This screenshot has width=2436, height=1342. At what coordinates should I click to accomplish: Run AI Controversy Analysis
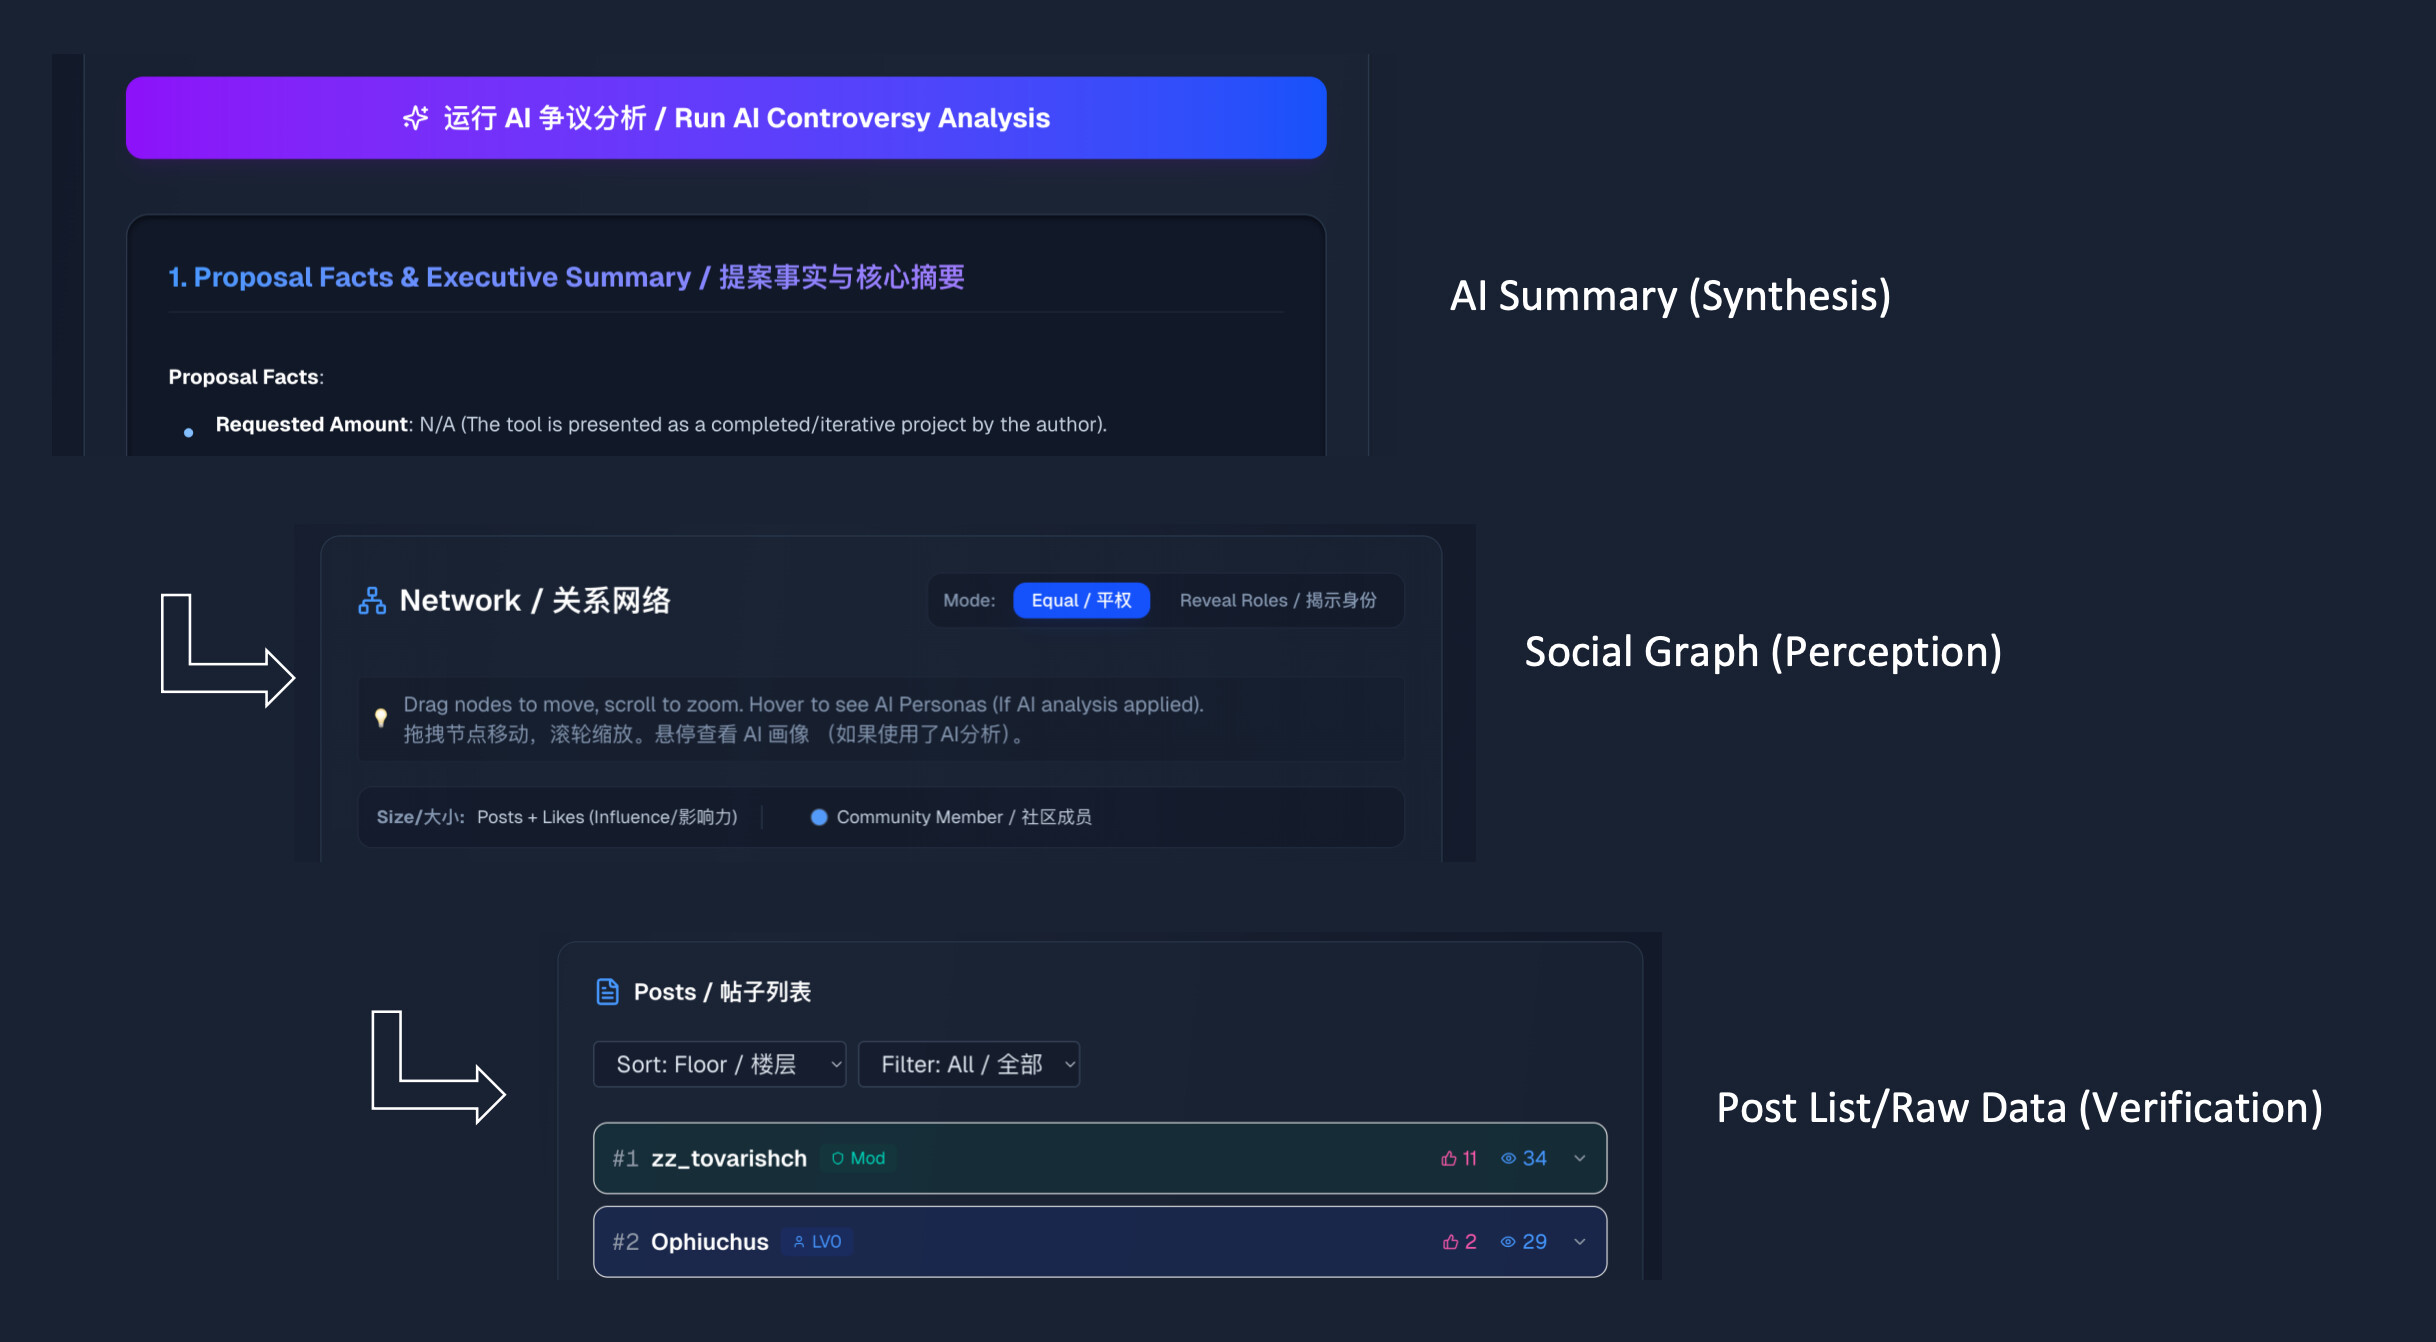coord(726,118)
